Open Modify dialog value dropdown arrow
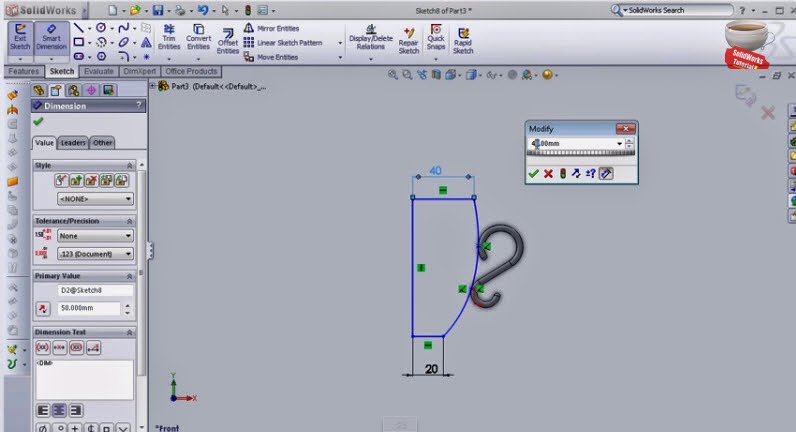The height and width of the screenshot is (432, 796). click(619, 144)
